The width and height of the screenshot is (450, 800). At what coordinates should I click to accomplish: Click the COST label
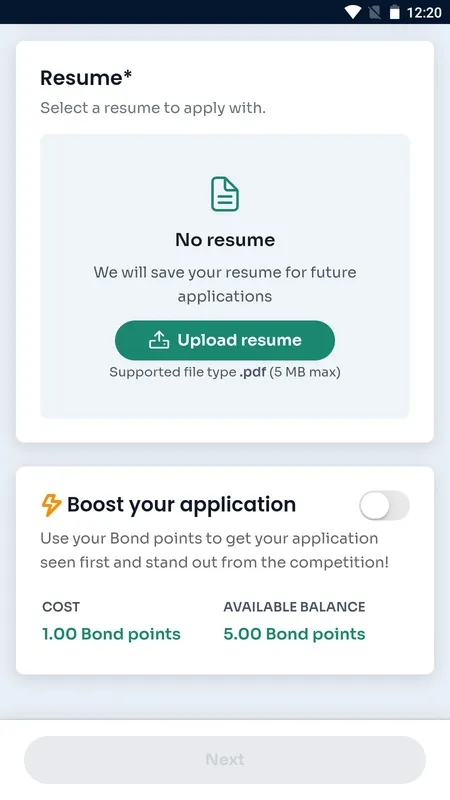point(61,607)
